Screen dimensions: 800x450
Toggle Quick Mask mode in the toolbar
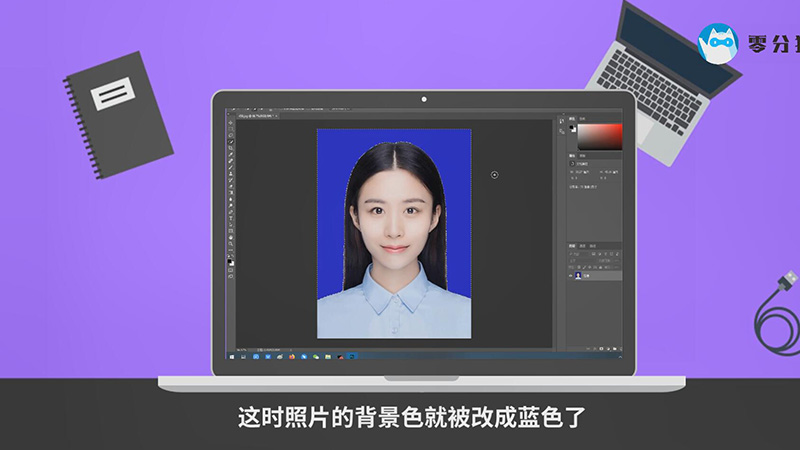pos(231,271)
